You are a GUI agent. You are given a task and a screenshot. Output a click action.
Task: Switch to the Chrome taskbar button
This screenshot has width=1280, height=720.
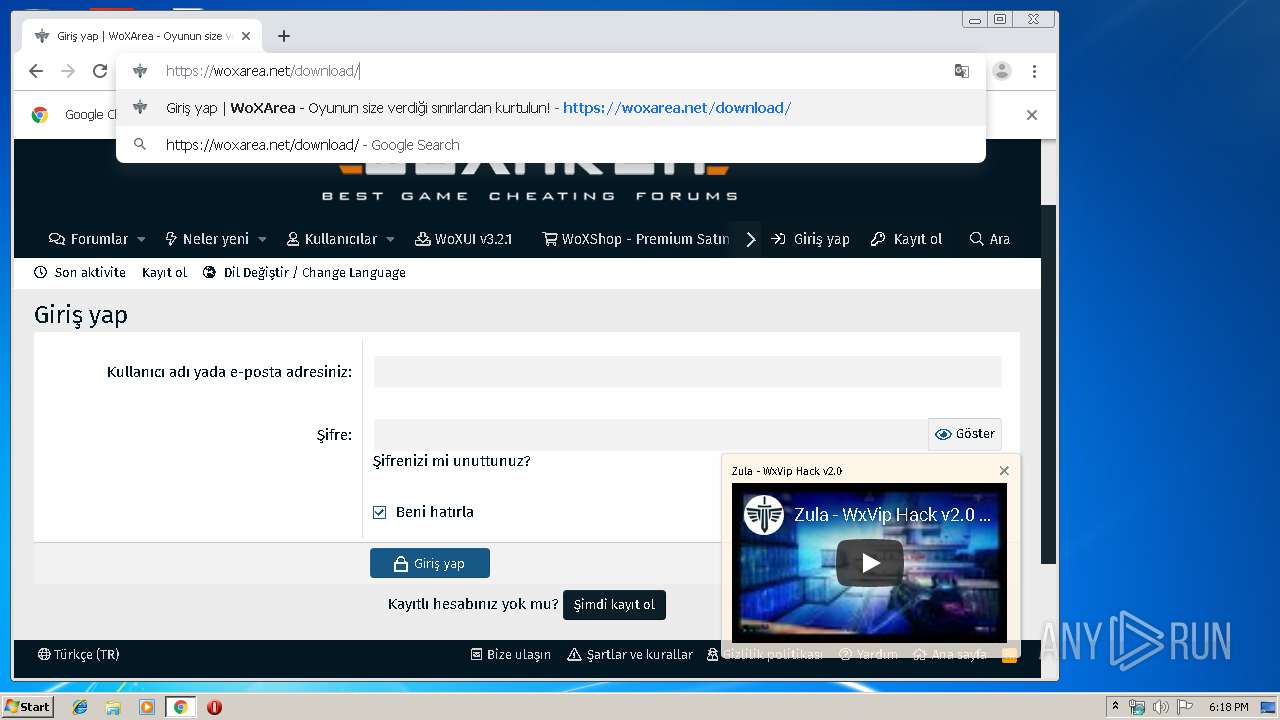coord(181,707)
